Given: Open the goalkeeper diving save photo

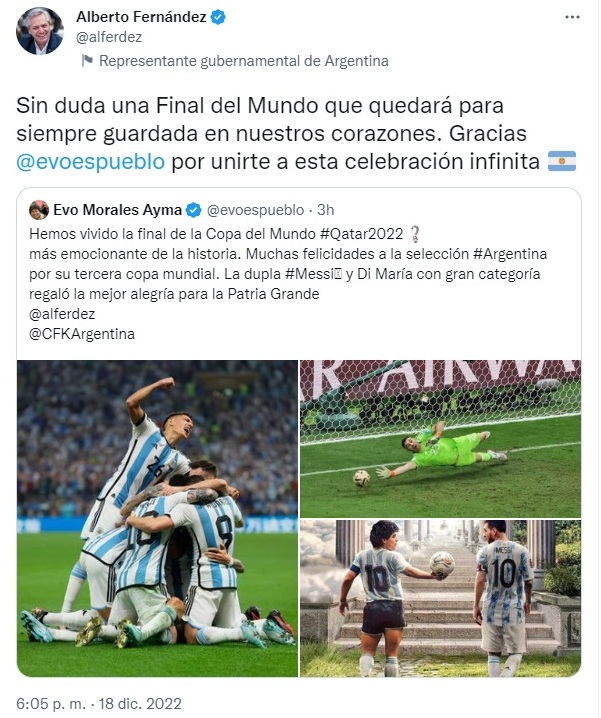Looking at the screenshot, I should [x=440, y=439].
